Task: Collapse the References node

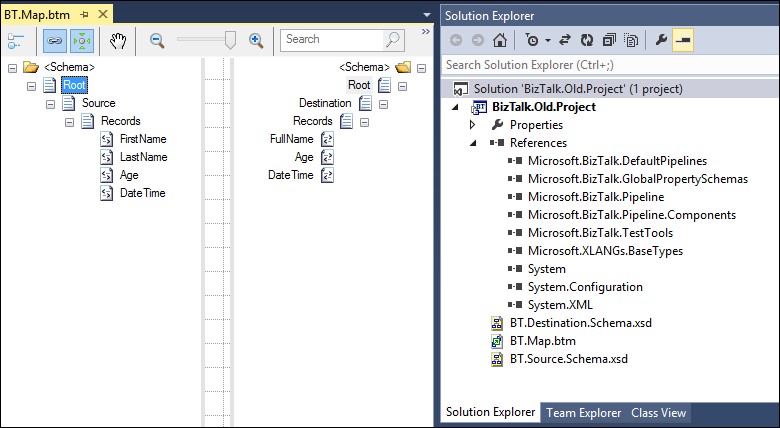Action: (473, 143)
